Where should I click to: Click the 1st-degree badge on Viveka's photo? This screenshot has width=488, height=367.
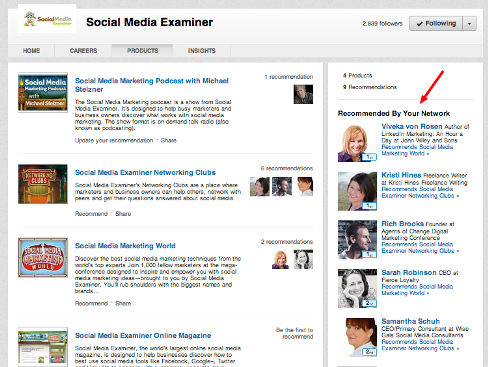[x=369, y=157]
